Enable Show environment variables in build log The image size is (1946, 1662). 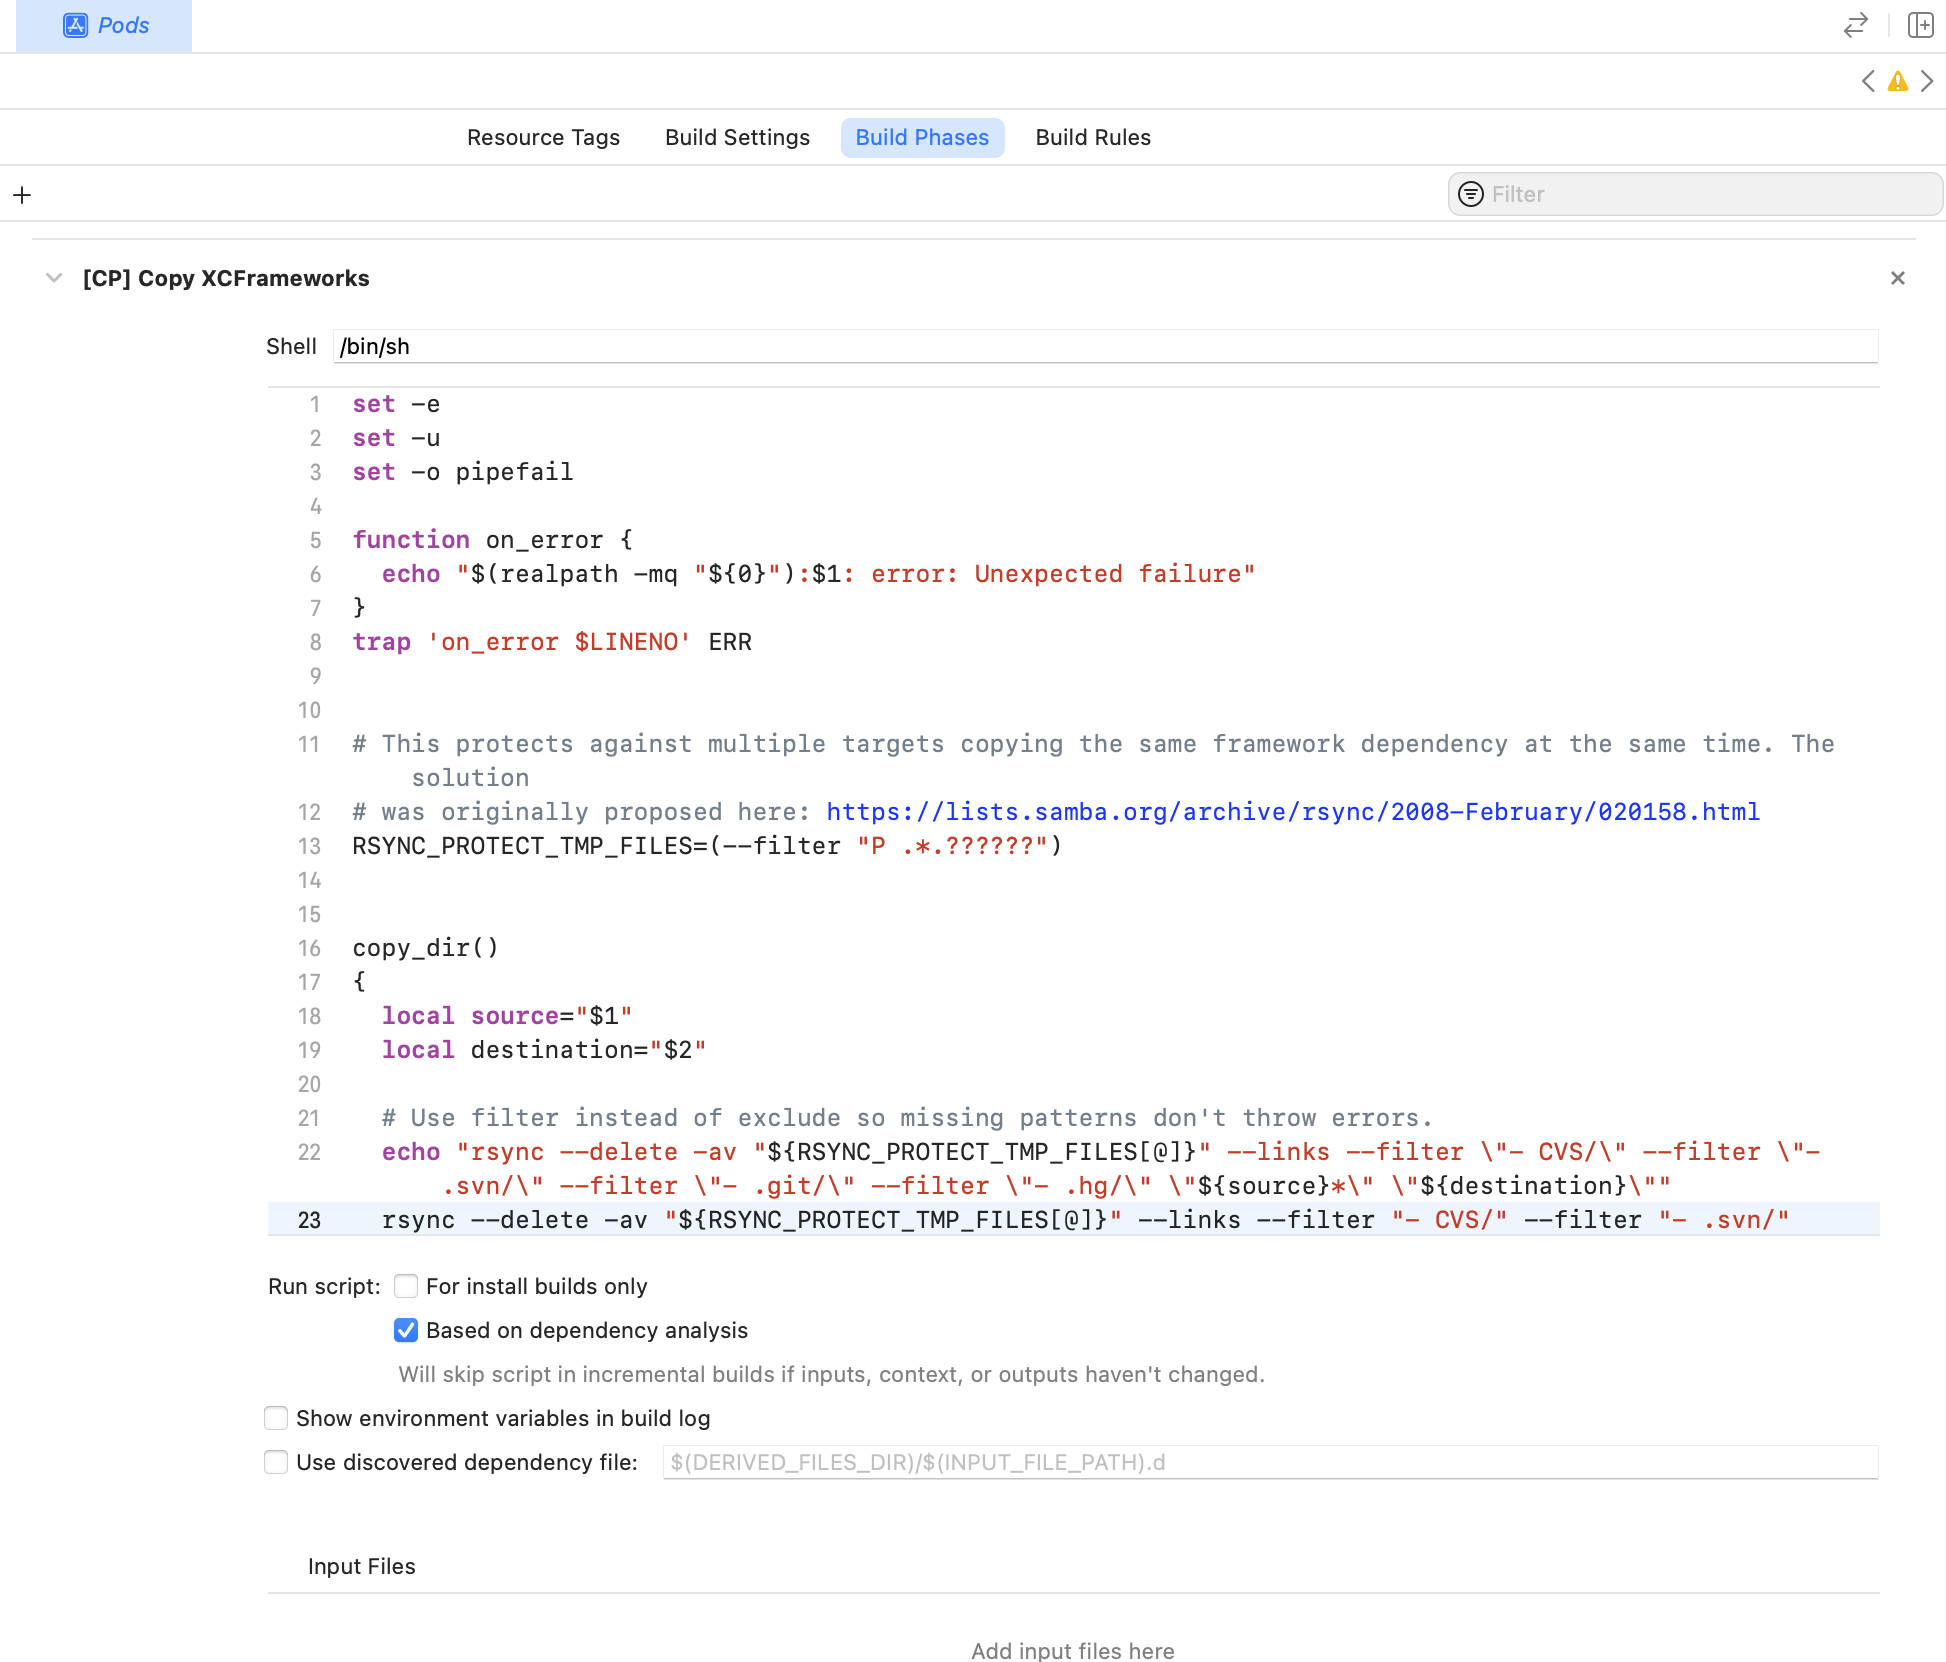click(x=276, y=1418)
